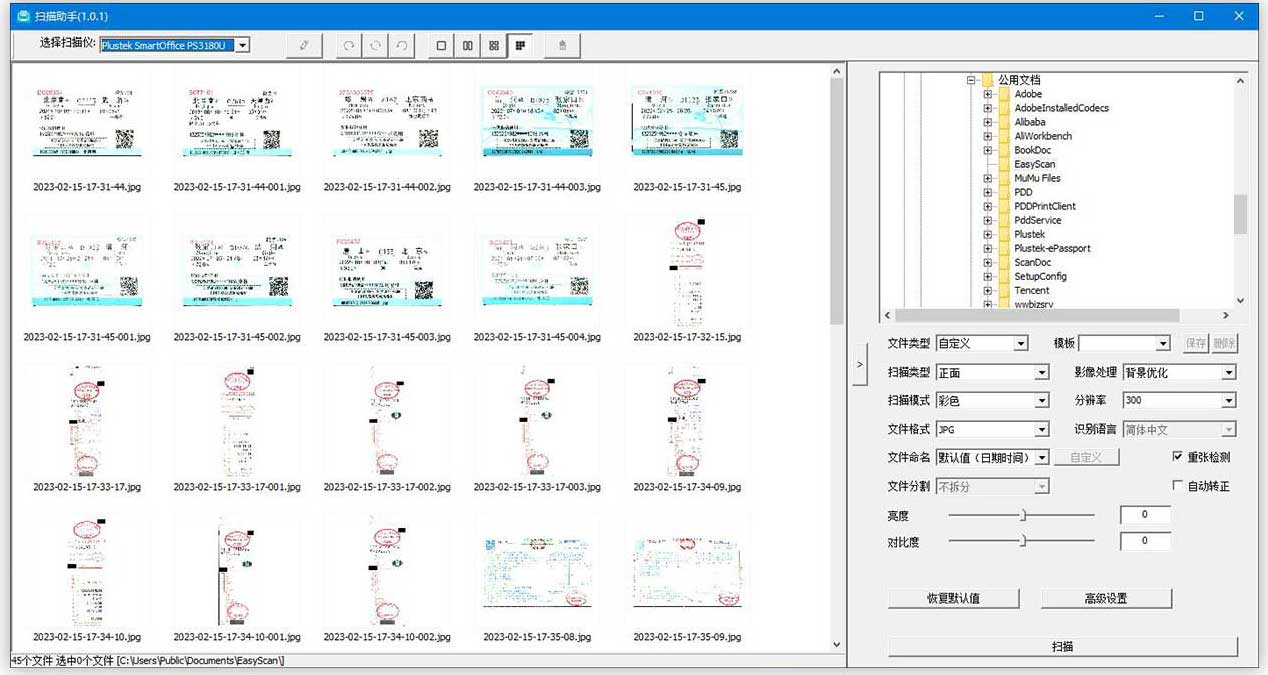Select thumbnail 2023-02-15-17-31-44-003.jpg
The image size is (1268, 675).
tap(537, 120)
